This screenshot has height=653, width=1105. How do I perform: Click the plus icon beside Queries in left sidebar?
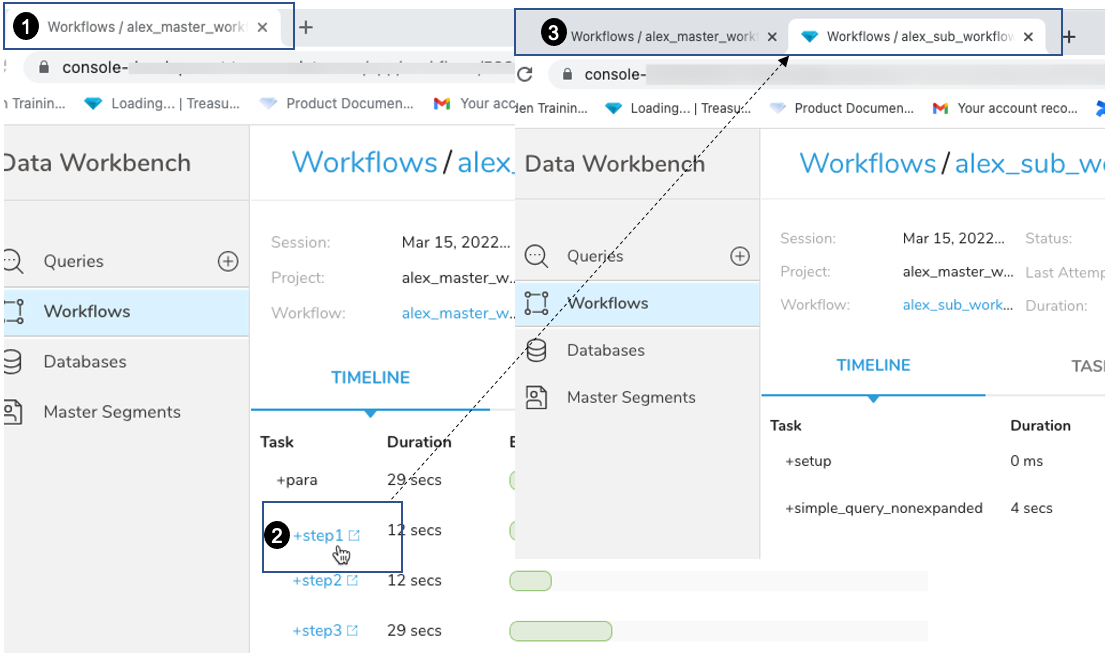pos(228,261)
